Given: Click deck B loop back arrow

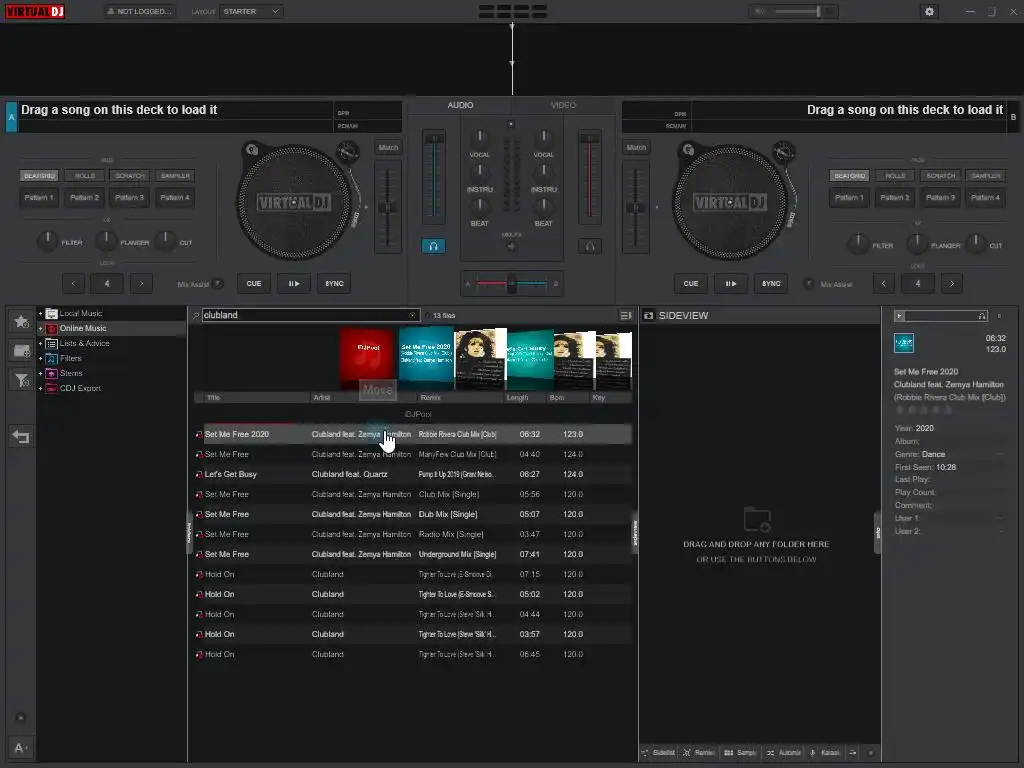Looking at the screenshot, I should point(884,283).
